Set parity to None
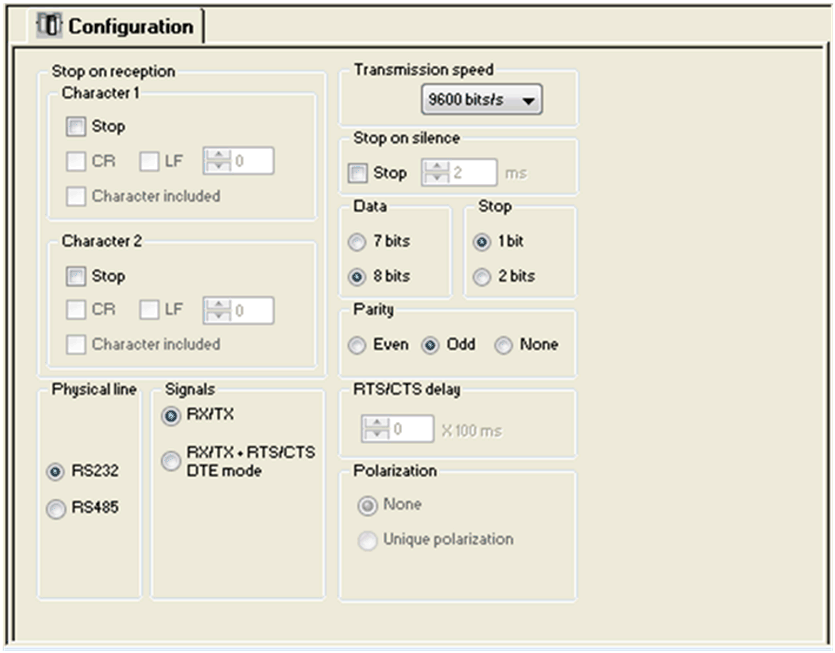 tap(503, 345)
